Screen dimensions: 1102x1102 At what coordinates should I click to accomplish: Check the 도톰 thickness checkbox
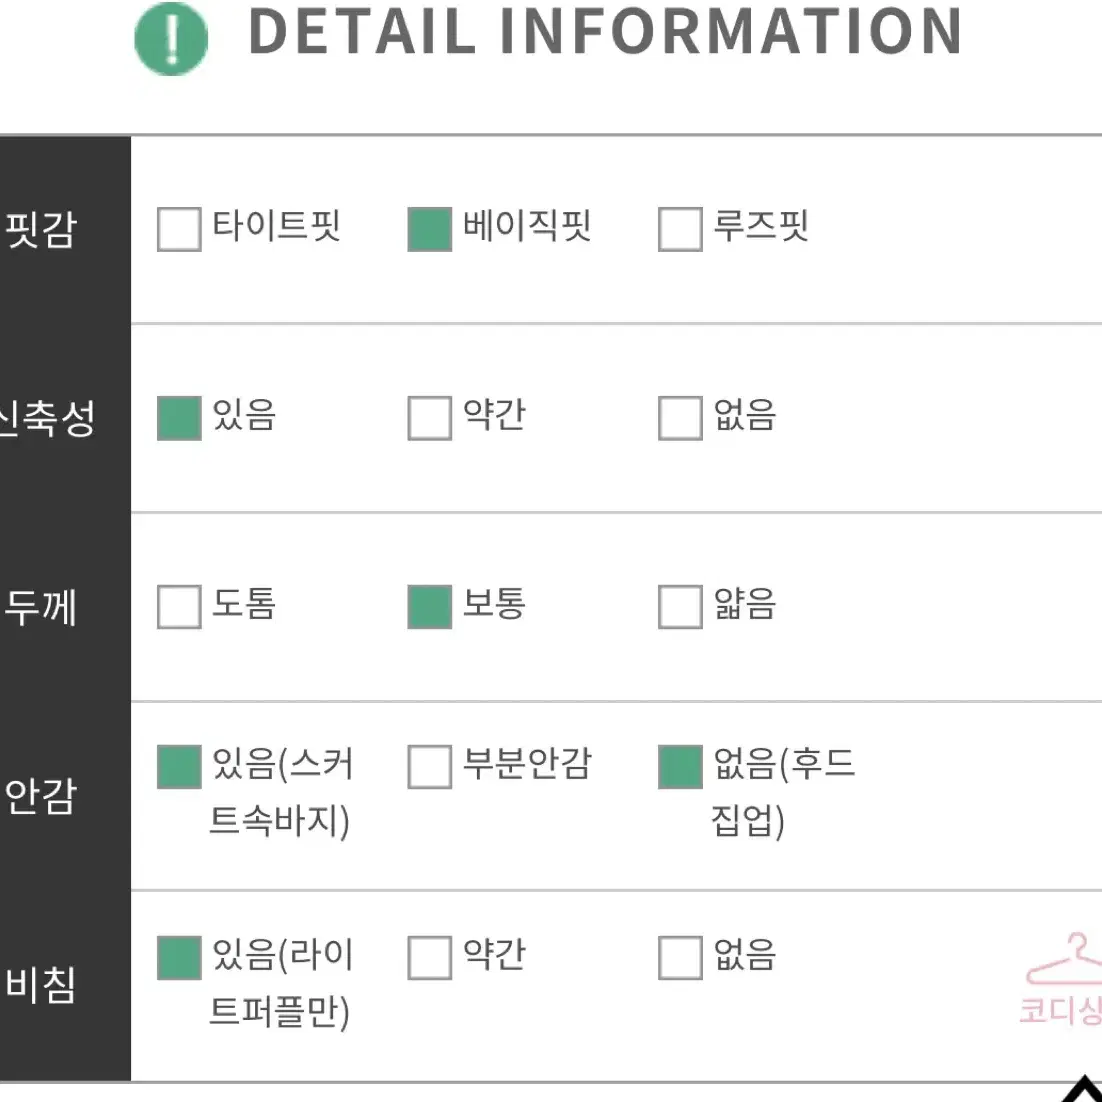(179, 607)
